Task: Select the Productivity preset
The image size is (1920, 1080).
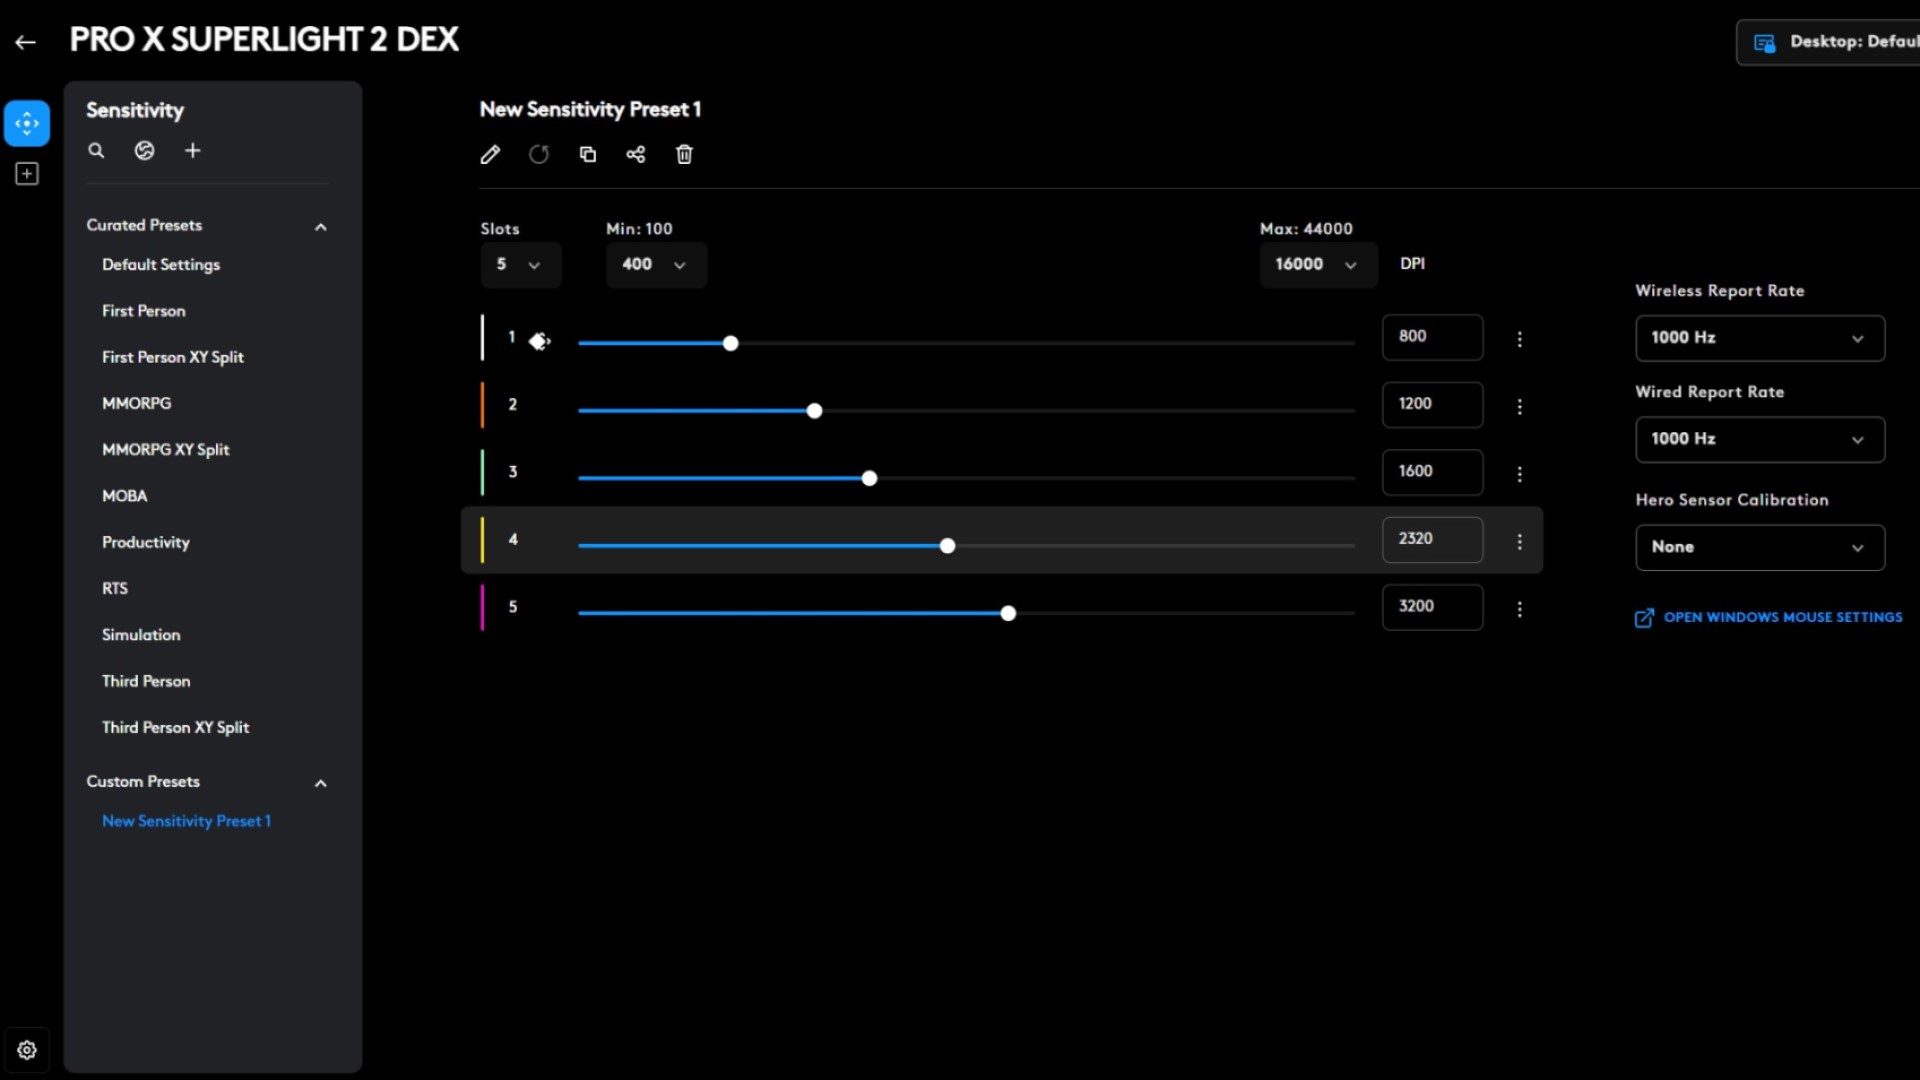Action: point(146,542)
